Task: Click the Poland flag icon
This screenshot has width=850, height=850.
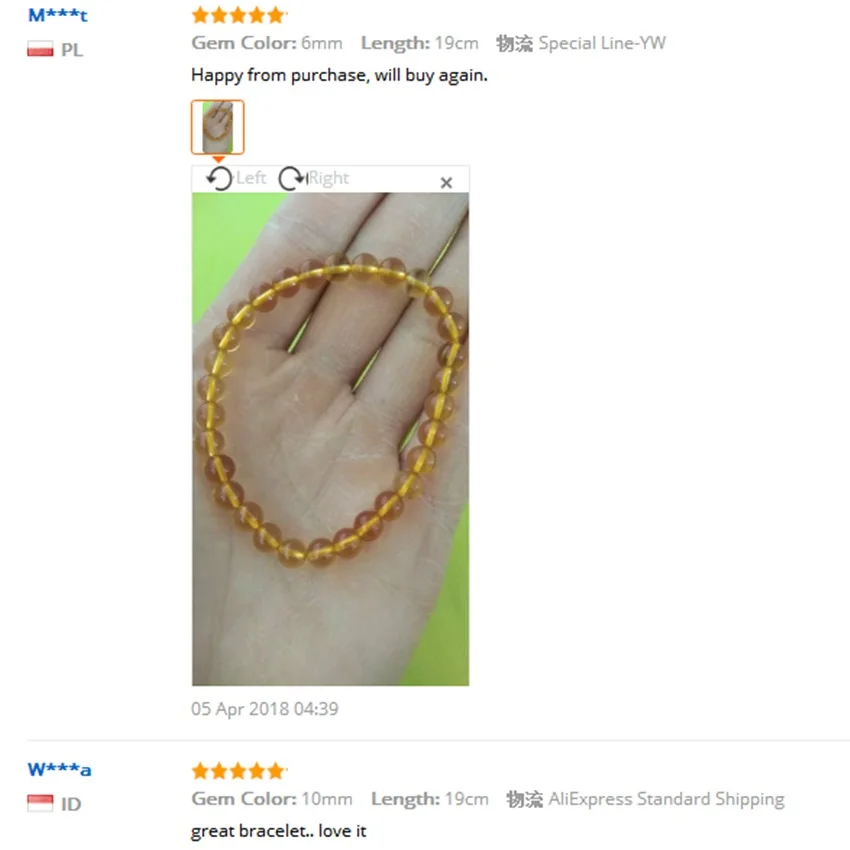Action: pos(40,49)
